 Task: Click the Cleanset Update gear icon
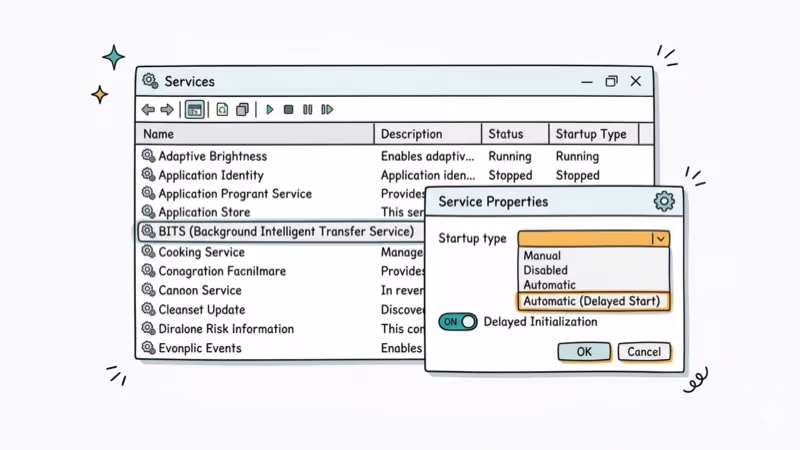148,309
